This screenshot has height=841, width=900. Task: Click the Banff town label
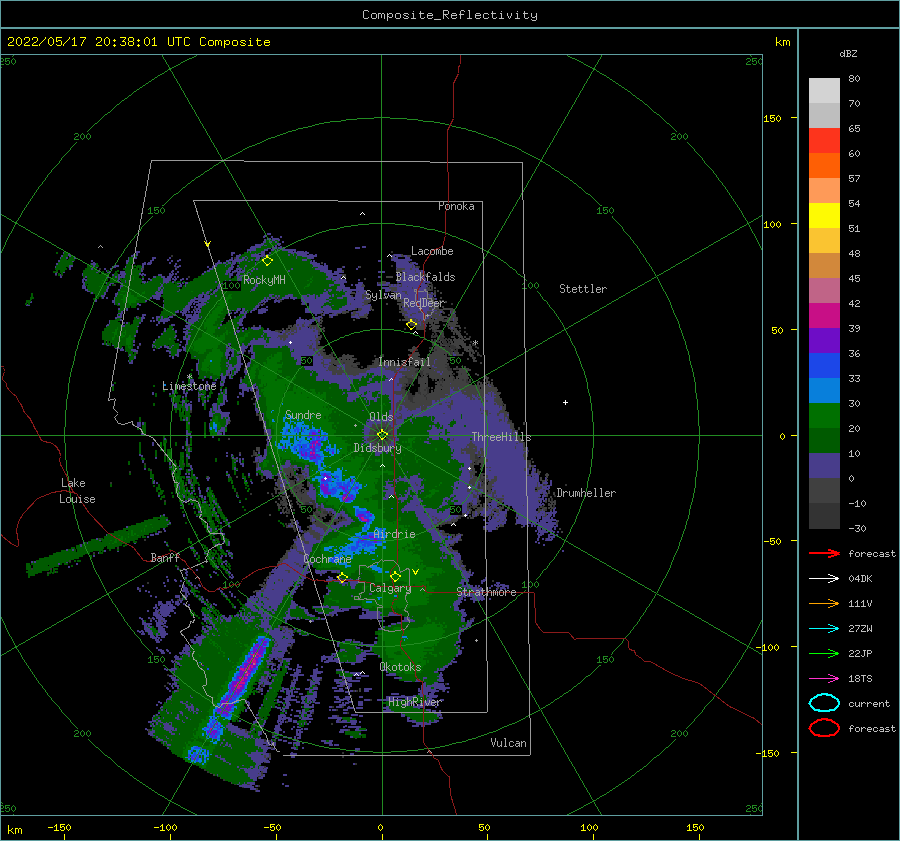point(165,557)
